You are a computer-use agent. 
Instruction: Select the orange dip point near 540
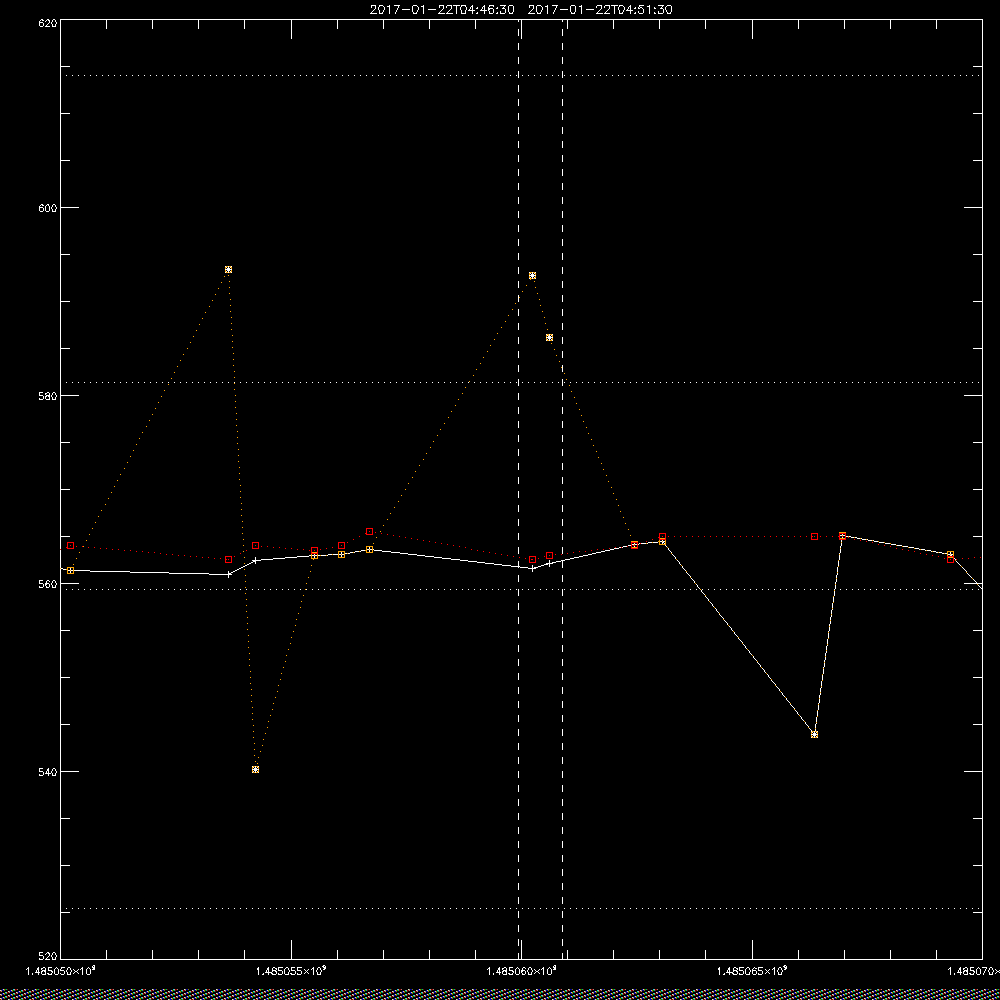click(255, 770)
